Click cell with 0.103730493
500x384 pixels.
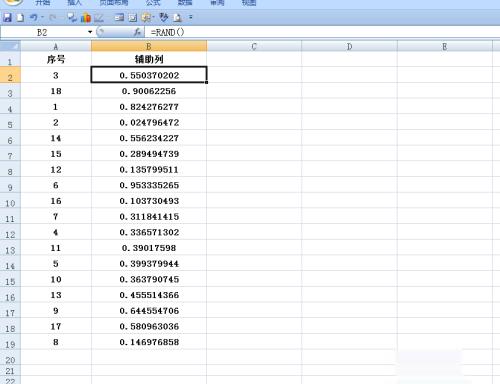pos(149,201)
